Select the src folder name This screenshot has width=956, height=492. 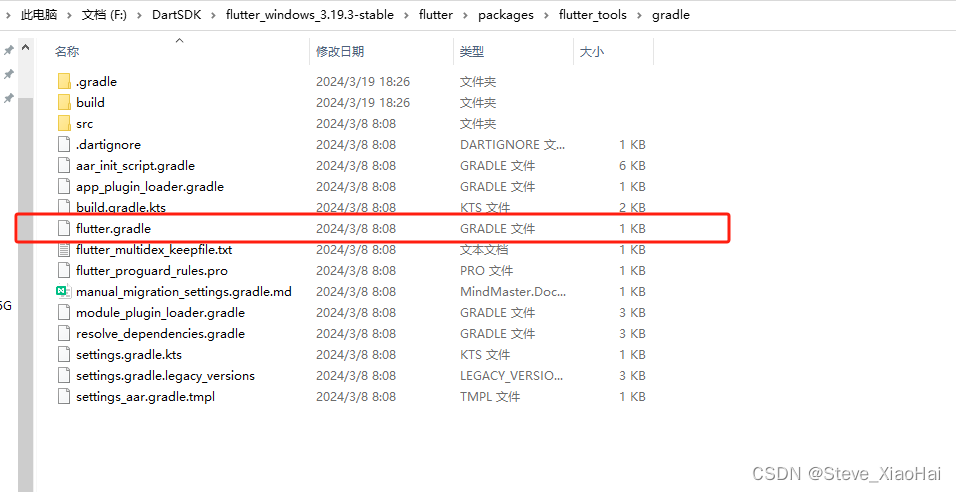point(85,124)
